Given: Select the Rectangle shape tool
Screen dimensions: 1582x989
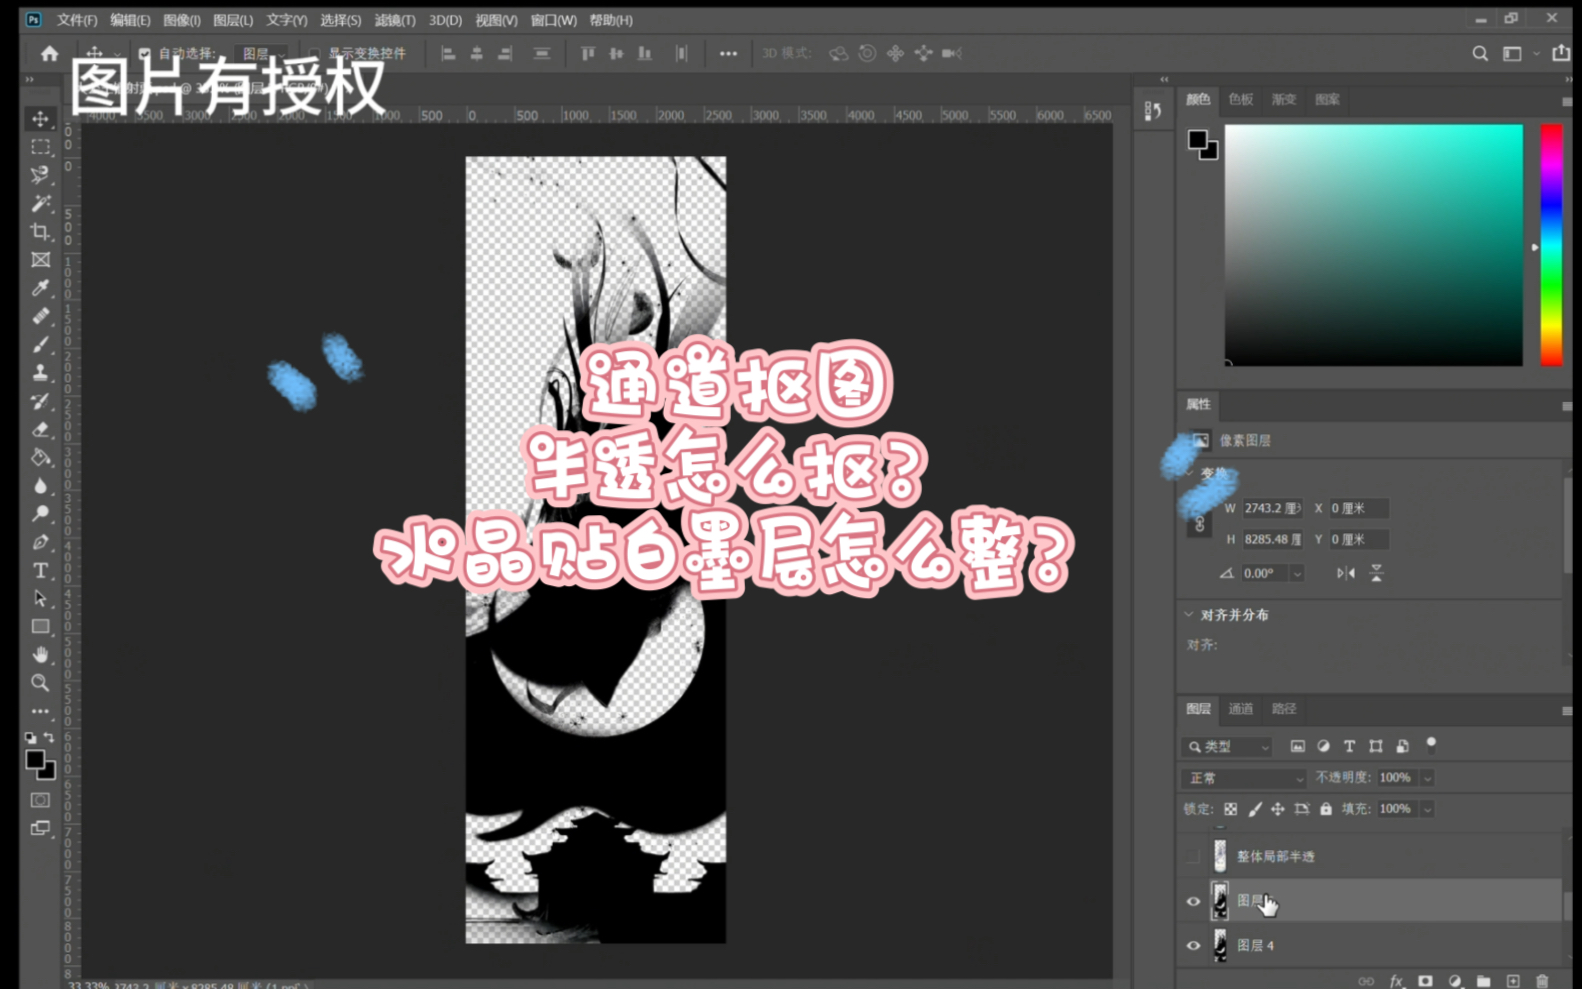Looking at the screenshot, I should click(40, 626).
